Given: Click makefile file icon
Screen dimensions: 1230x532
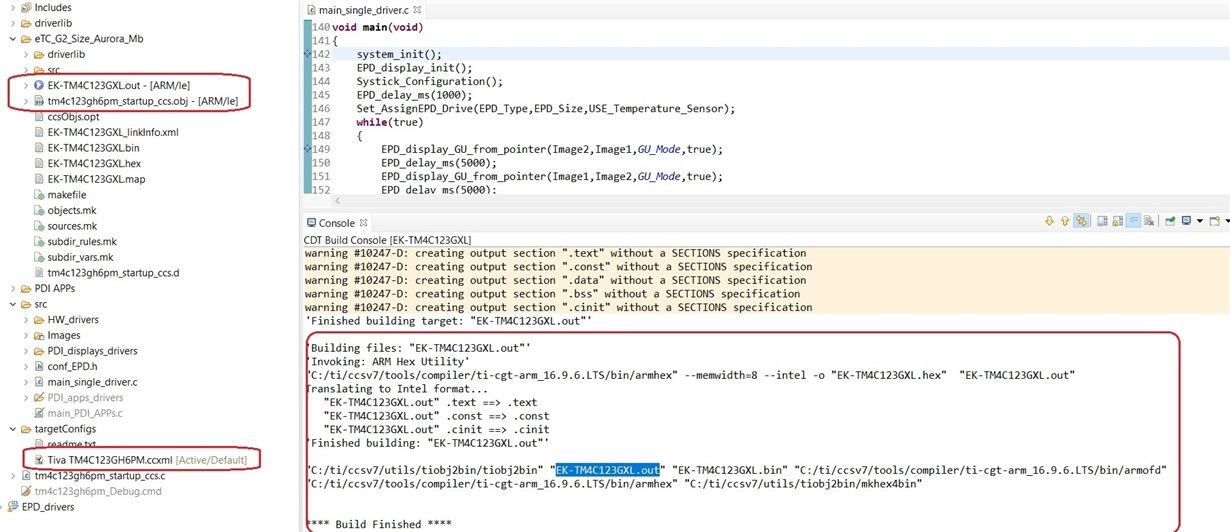Looking at the screenshot, I should pos(39,195).
